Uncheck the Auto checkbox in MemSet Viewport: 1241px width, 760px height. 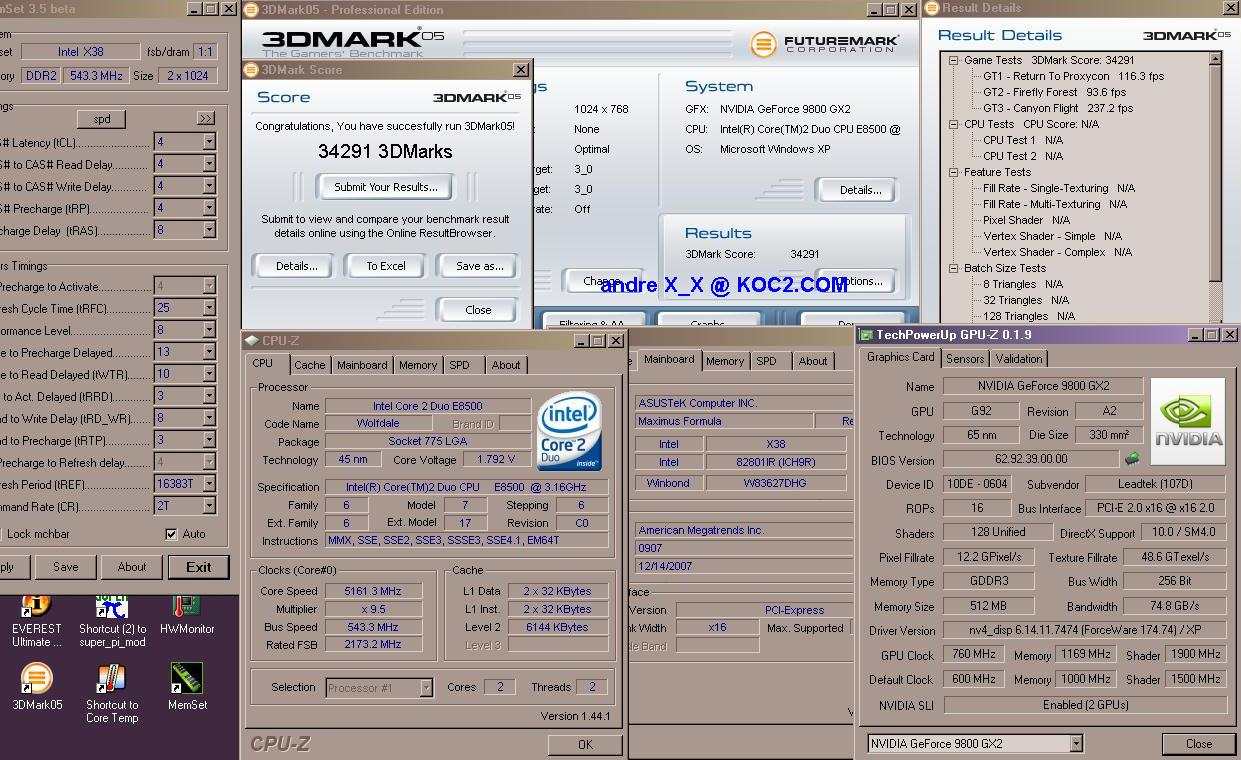pos(171,534)
